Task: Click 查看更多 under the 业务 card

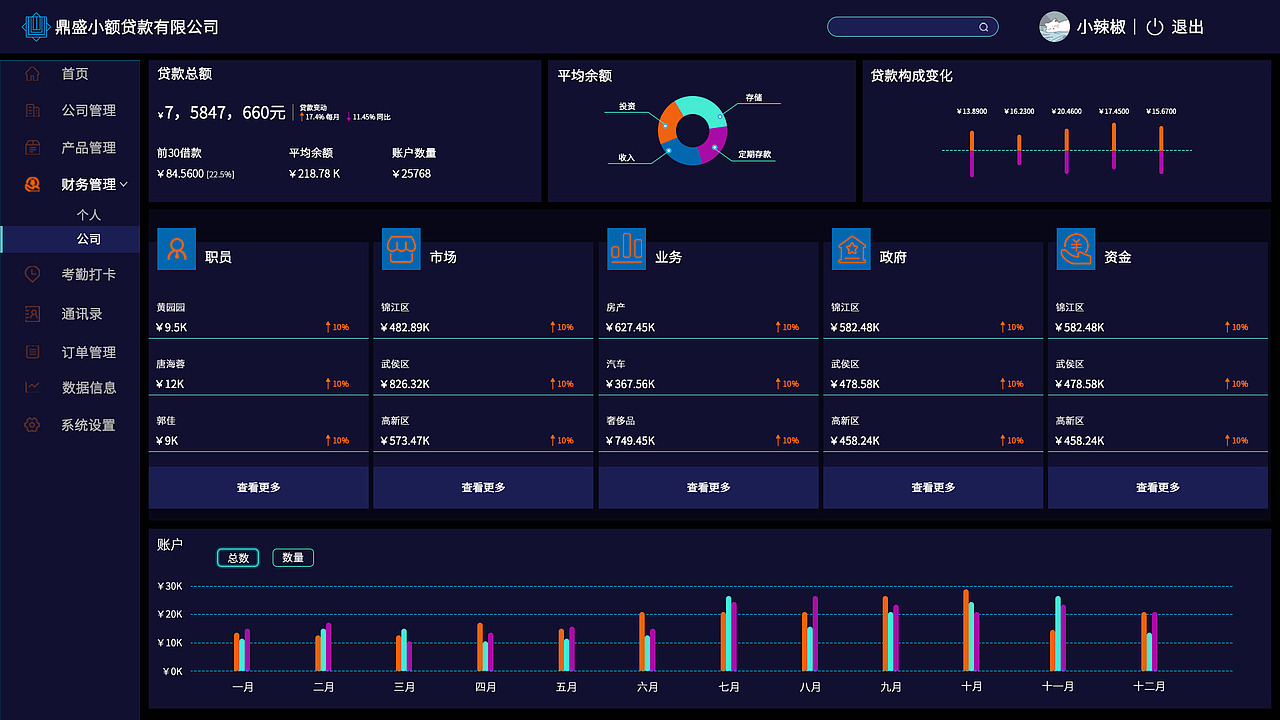Action: pos(708,487)
